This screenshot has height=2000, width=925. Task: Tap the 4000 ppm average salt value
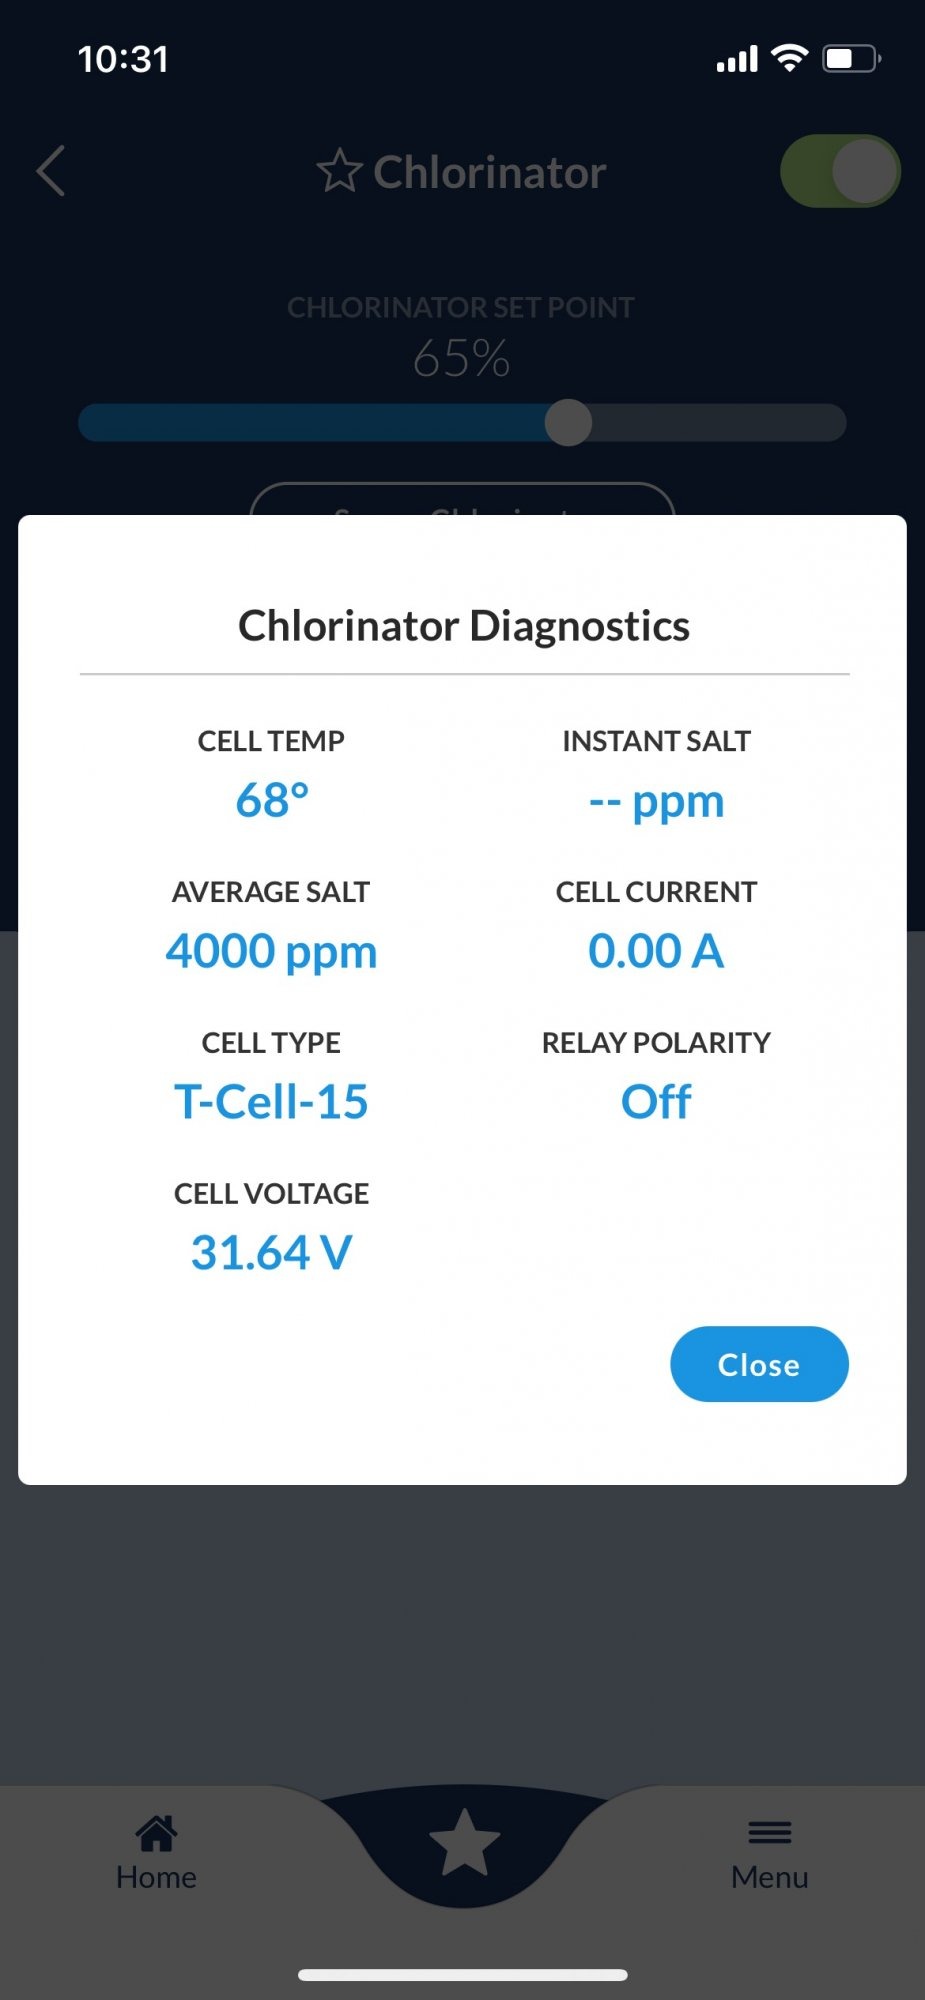click(x=271, y=951)
